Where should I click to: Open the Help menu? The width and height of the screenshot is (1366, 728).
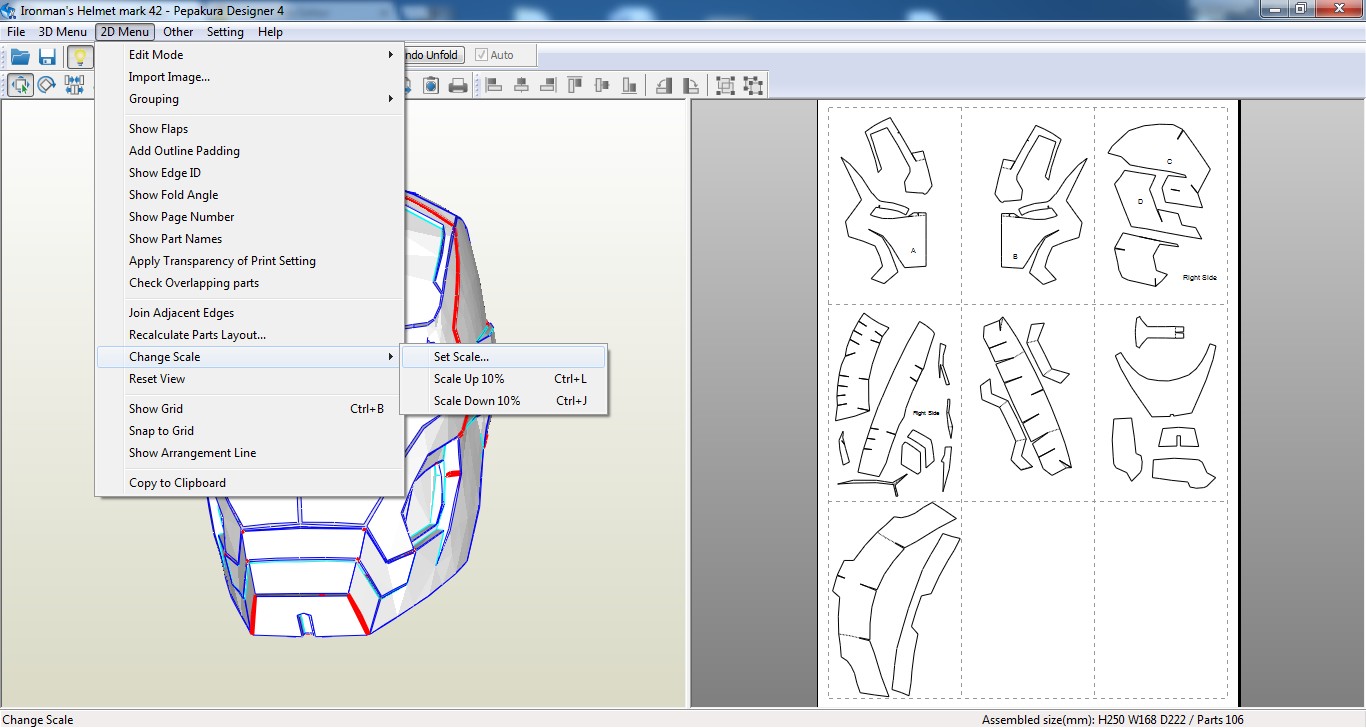pos(270,32)
